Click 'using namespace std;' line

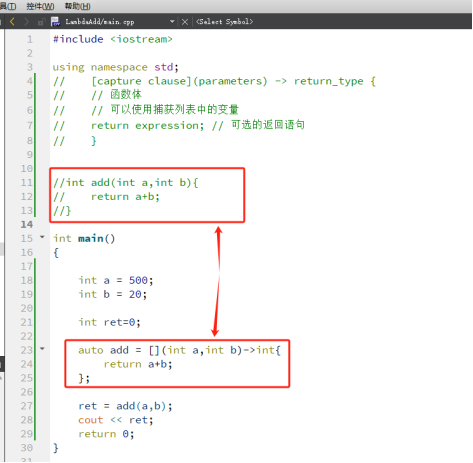[x=116, y=67]
